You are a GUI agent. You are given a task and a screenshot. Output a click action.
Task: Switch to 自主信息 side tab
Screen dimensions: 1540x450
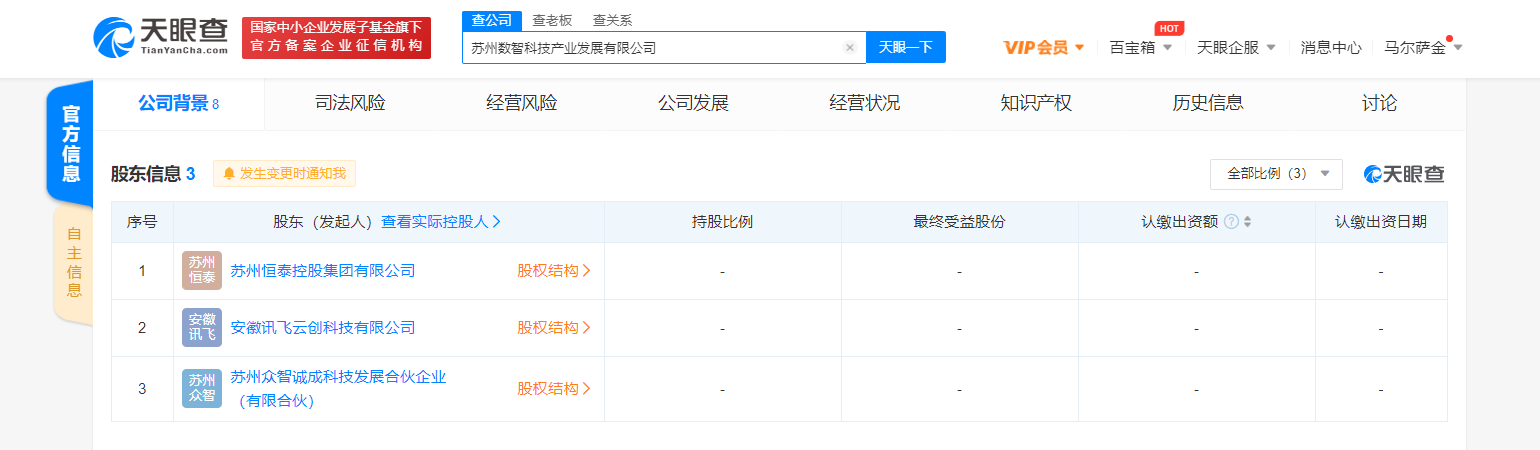click(x=74, y=262)
